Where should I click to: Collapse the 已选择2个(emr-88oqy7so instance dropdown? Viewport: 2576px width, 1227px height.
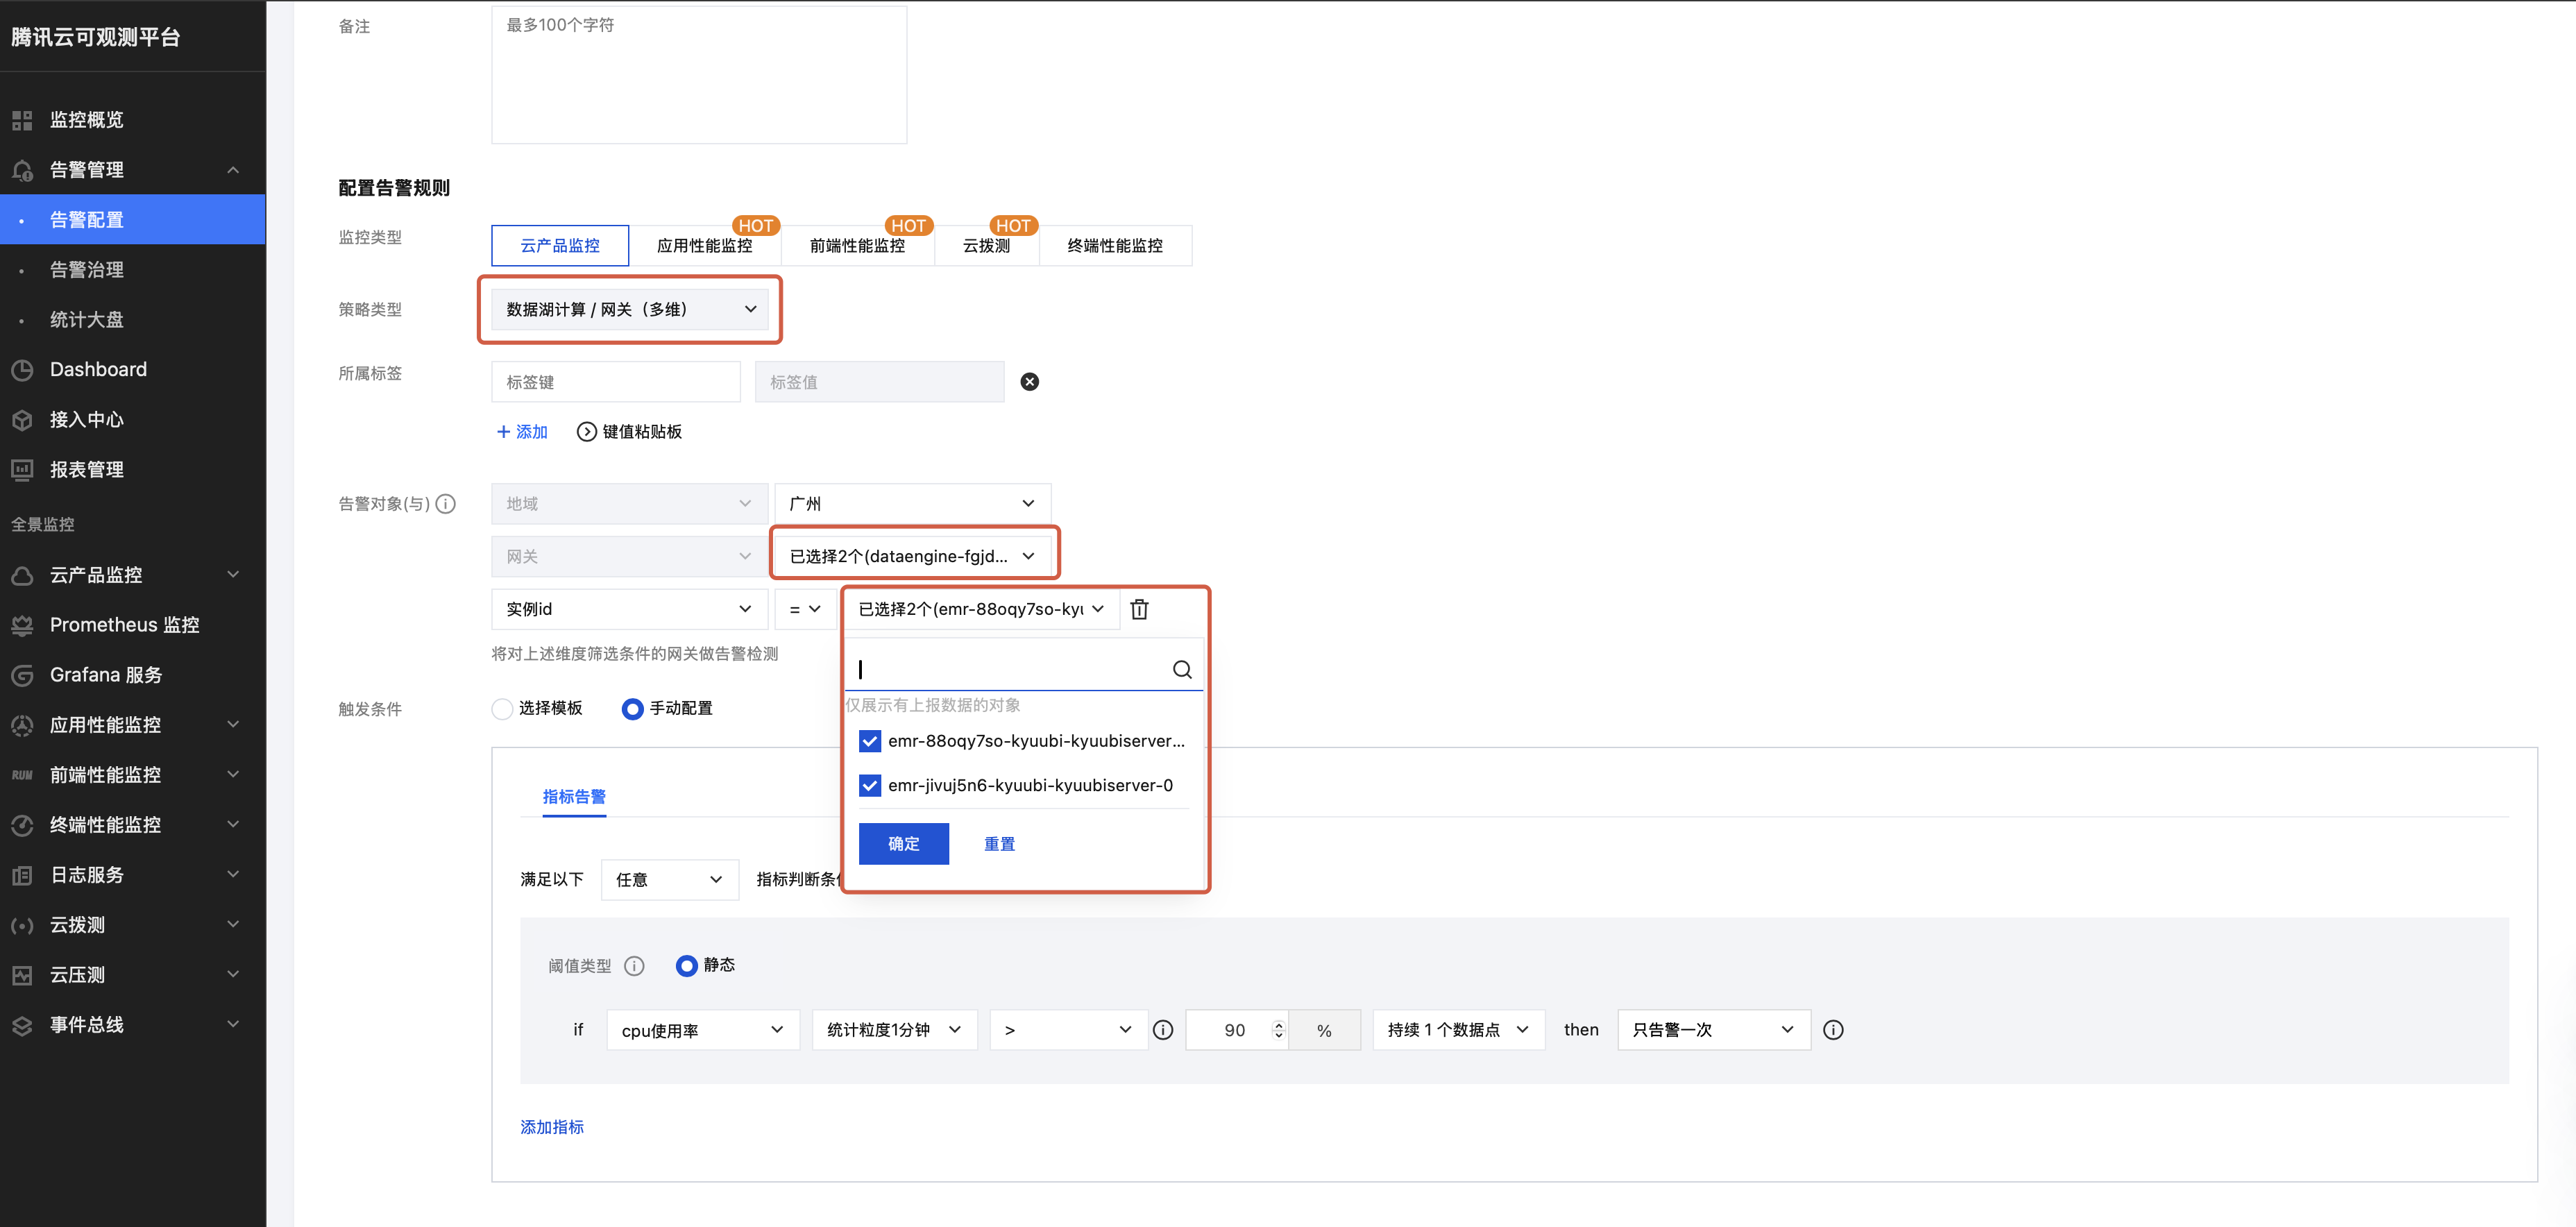[x=981, y=609]
